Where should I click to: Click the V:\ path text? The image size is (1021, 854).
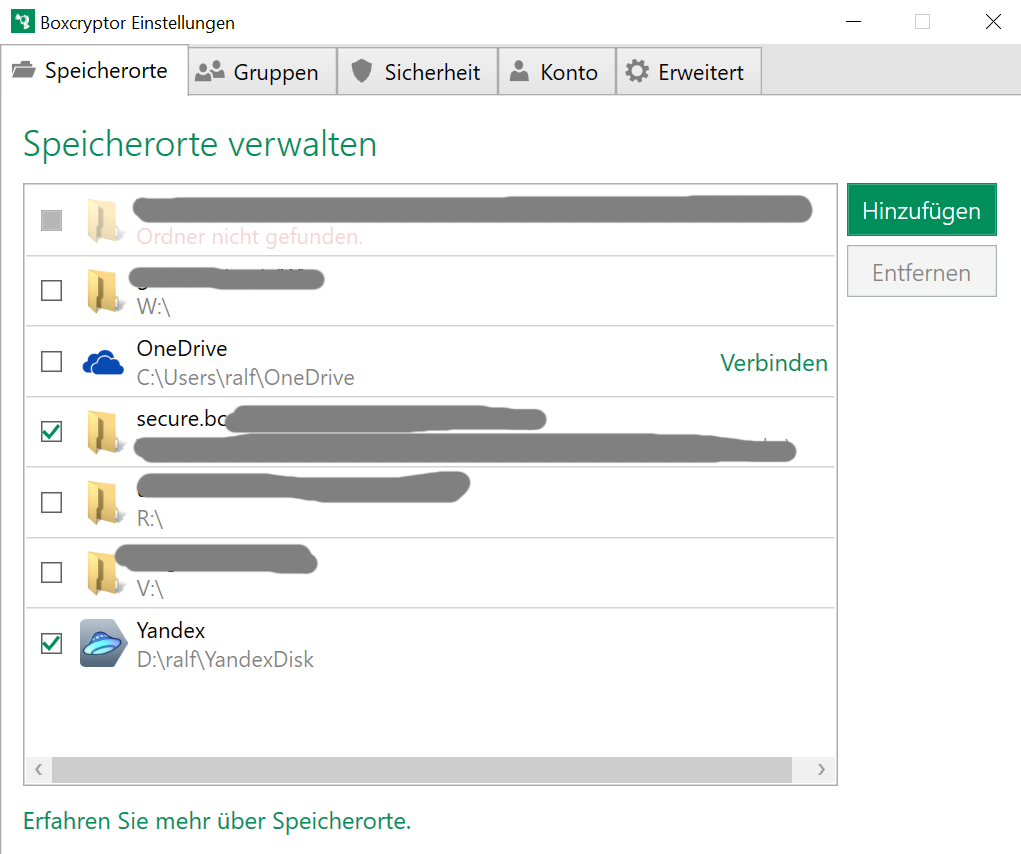(x=150, y=588)
